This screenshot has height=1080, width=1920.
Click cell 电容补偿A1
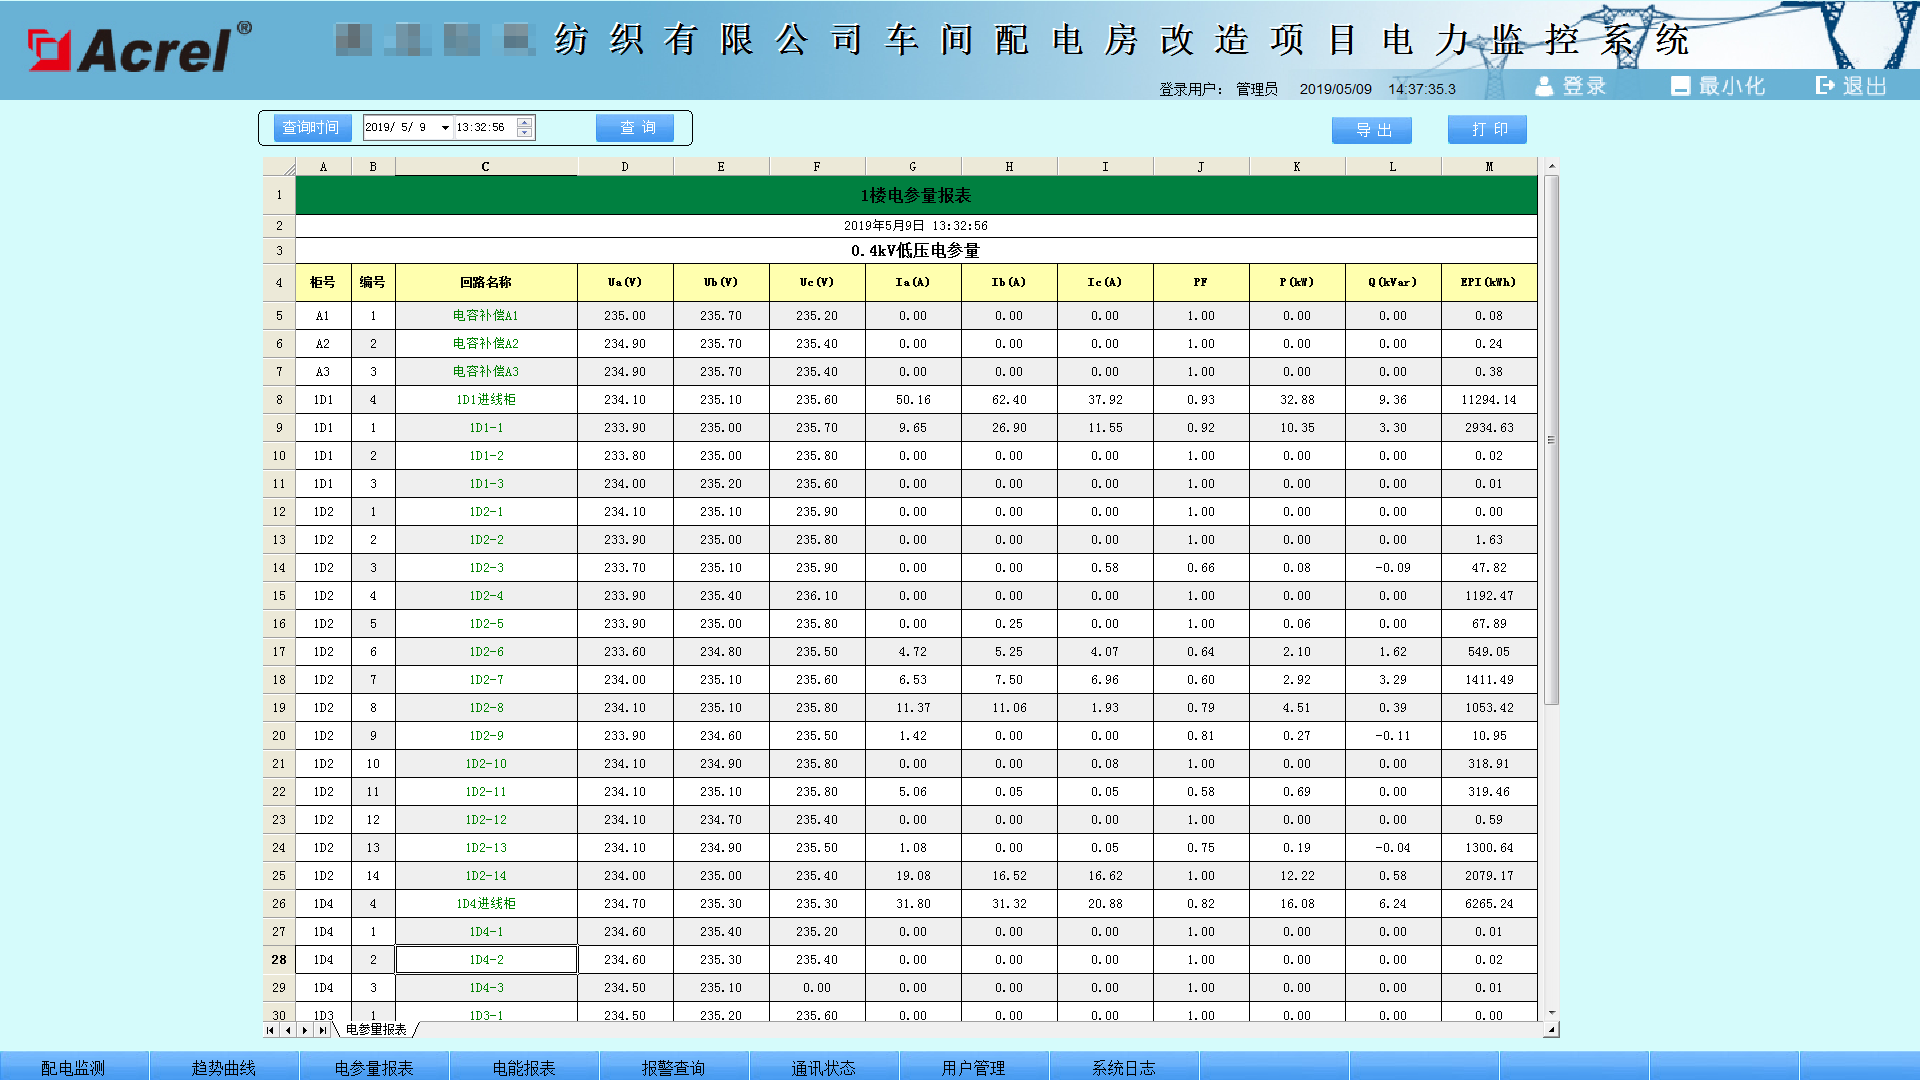tap(486, 316)
